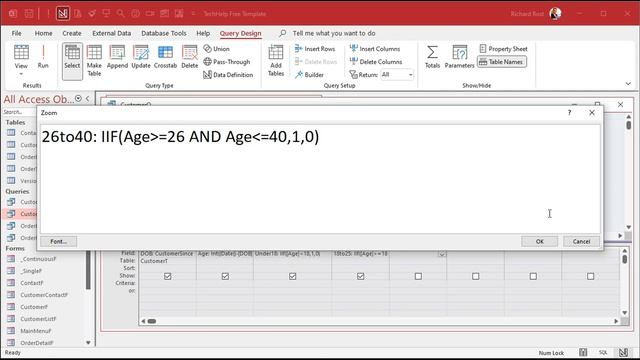This screenshot has width=640, height=360.
Task: Open the Help ribbon tab
Action: pos(203,33)
